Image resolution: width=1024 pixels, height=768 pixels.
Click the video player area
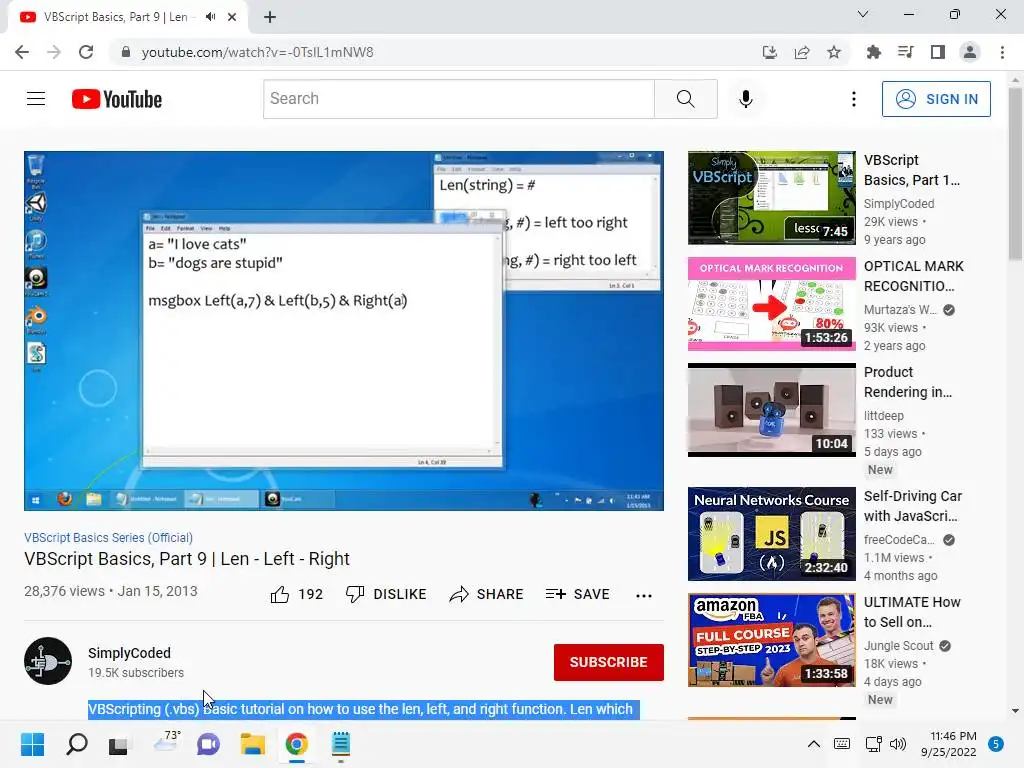[344, 331]
